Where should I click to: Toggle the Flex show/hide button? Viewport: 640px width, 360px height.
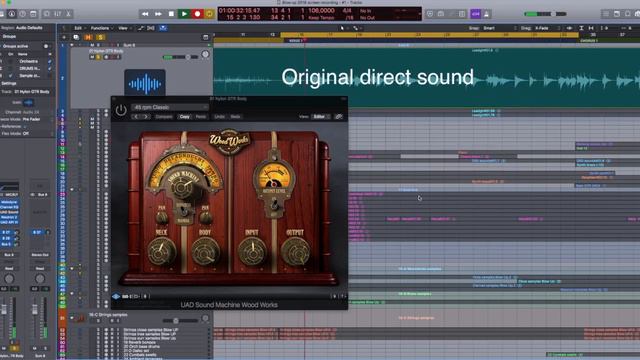pyautogui.click(x=151, y=28)
